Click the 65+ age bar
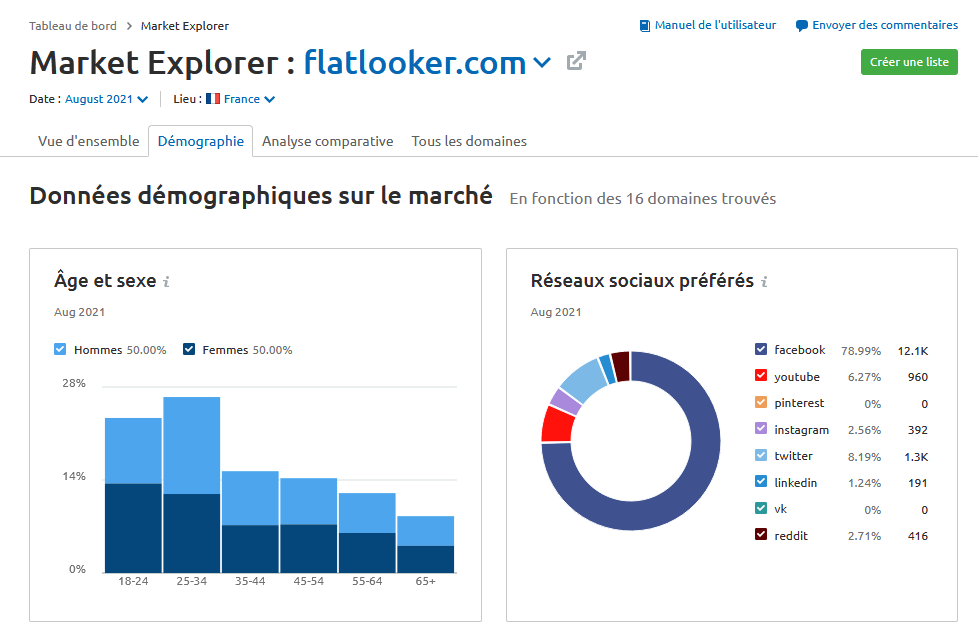The height and width of the screenshot is (633, 978). click(425, 544)
